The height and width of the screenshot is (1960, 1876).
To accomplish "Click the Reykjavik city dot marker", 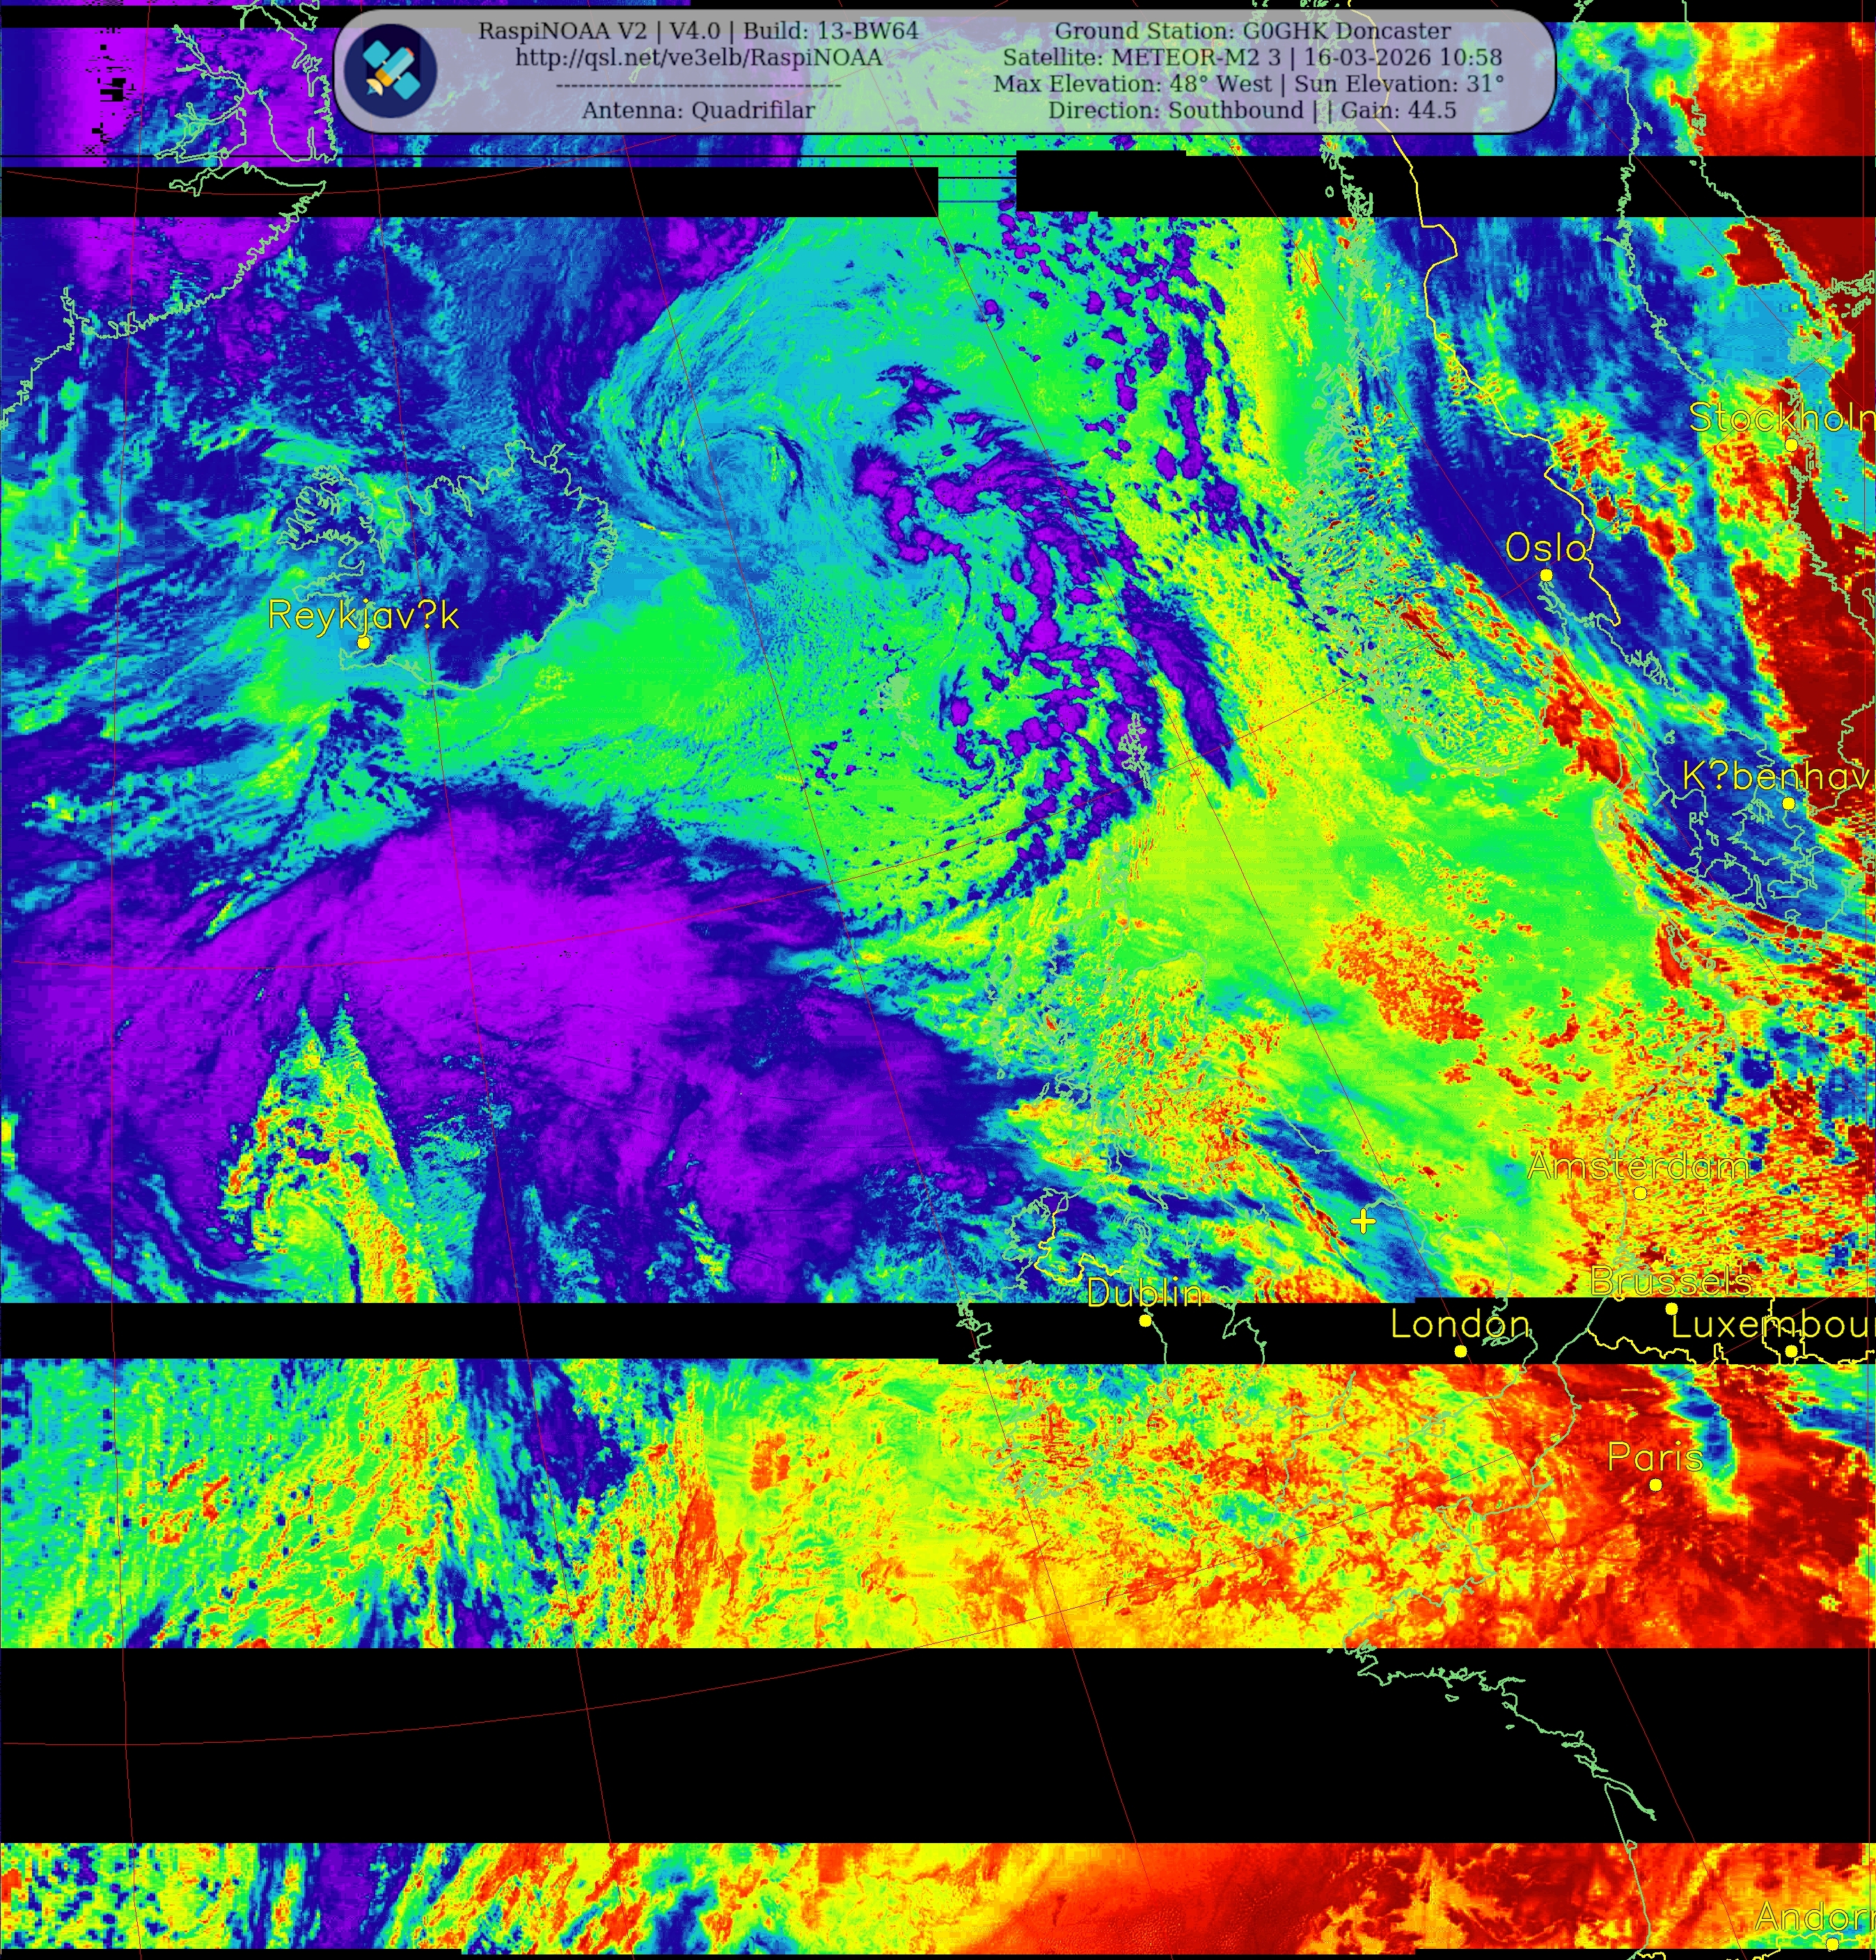I will [364, 643].
